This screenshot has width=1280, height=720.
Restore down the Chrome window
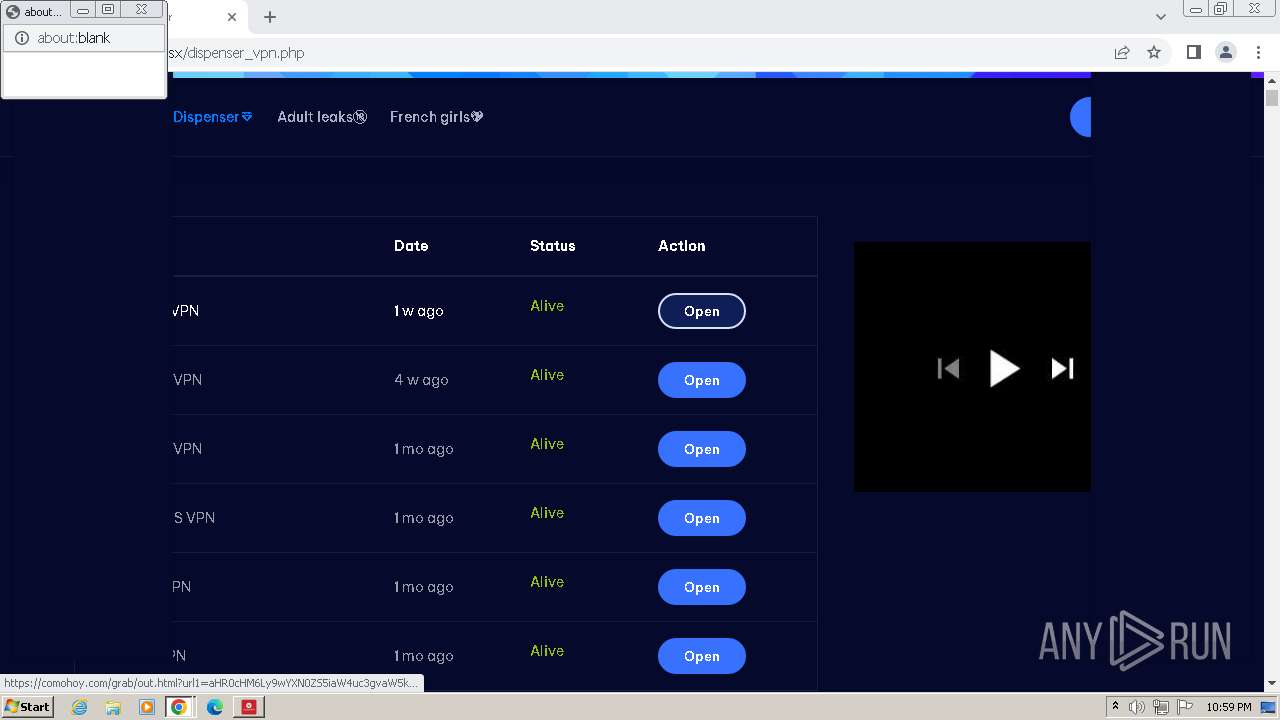point(1221,8)
